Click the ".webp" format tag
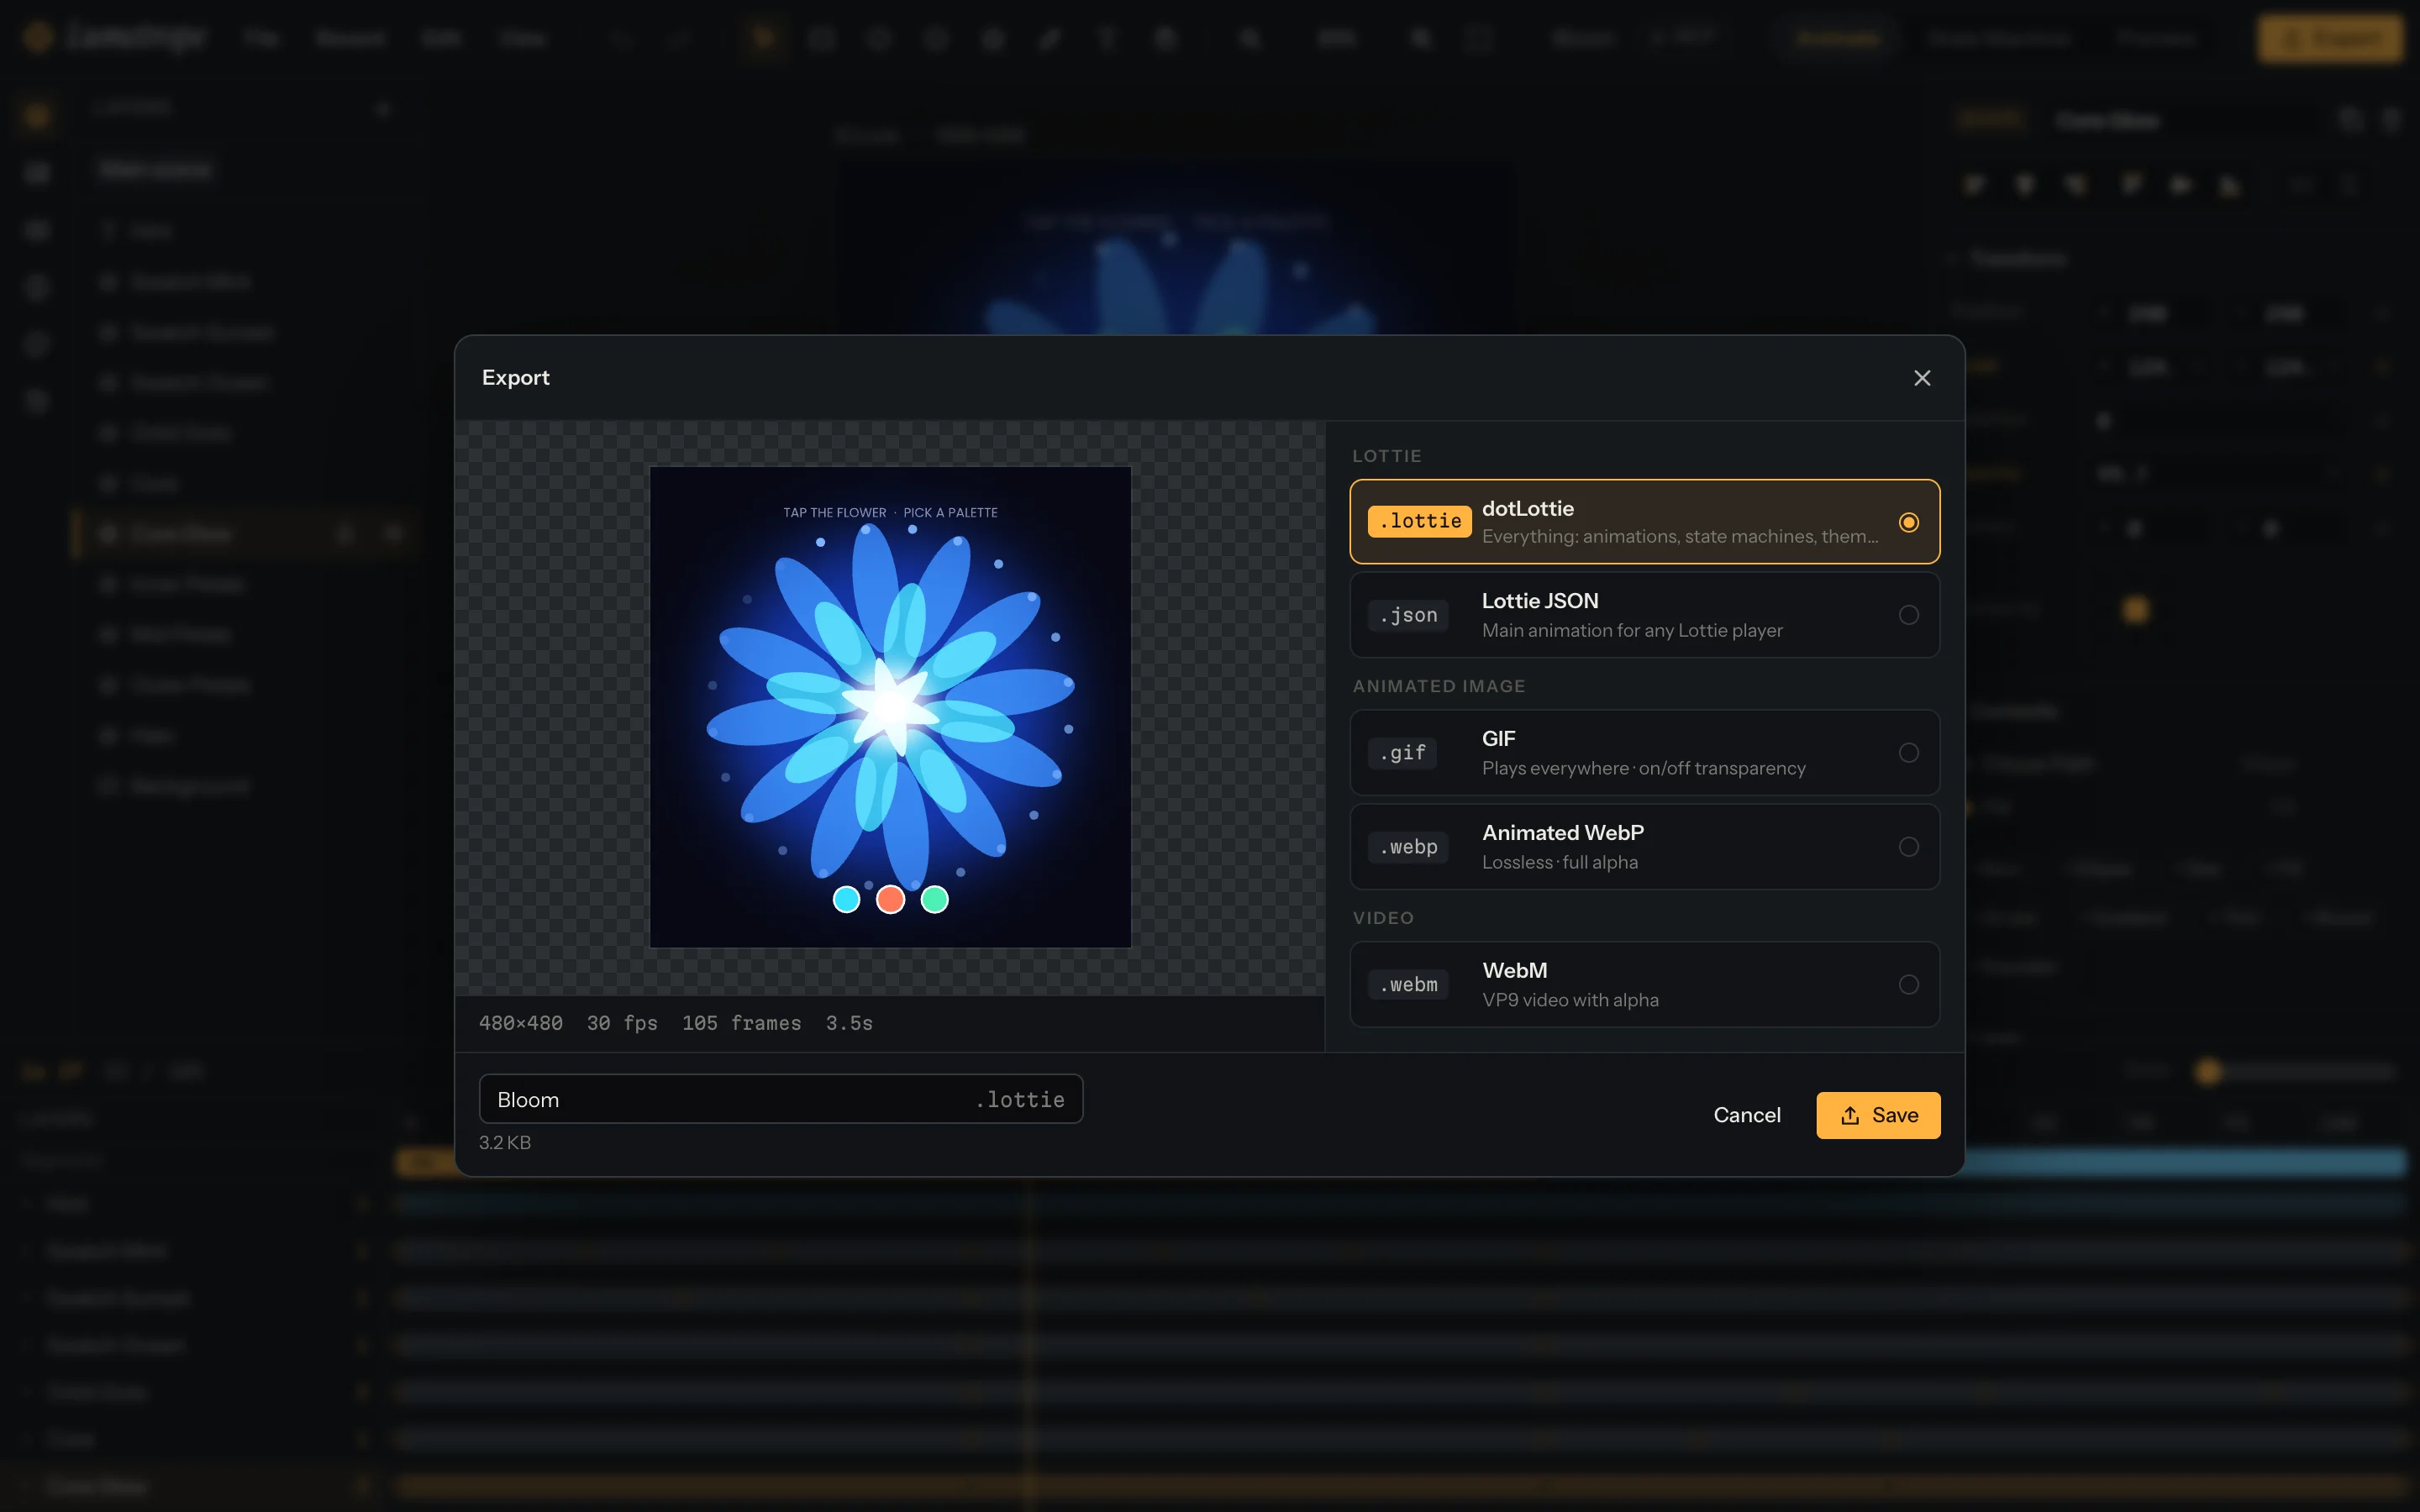Viewport: 2420px width, 1512px height. [x=1407, y=847]
